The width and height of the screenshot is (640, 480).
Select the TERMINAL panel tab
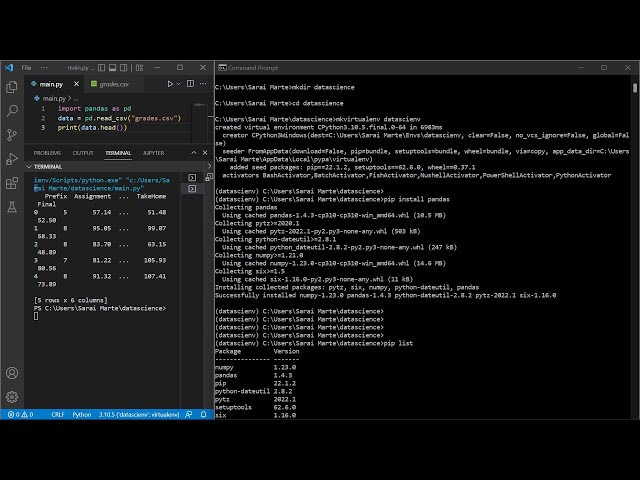tap(118, 153)
